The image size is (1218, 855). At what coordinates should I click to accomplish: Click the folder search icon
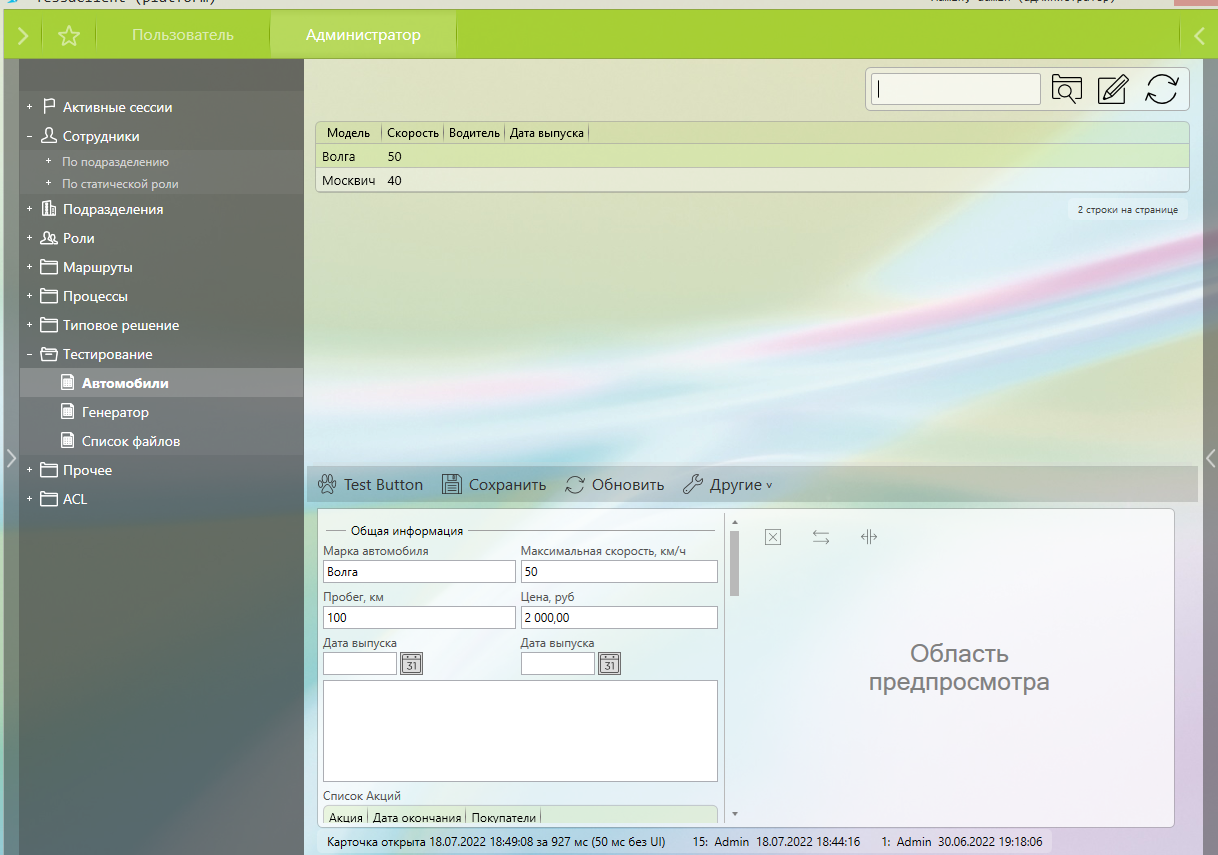point(1067,89)
